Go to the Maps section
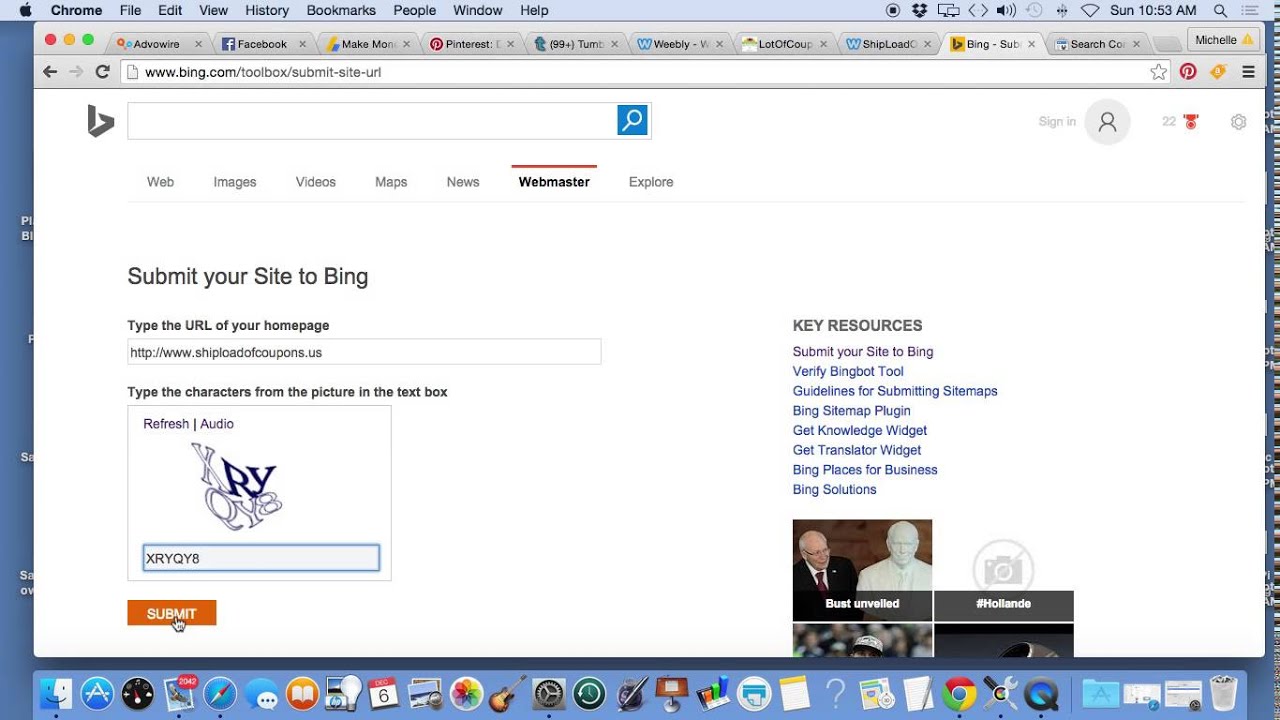 tap(391, 182)
